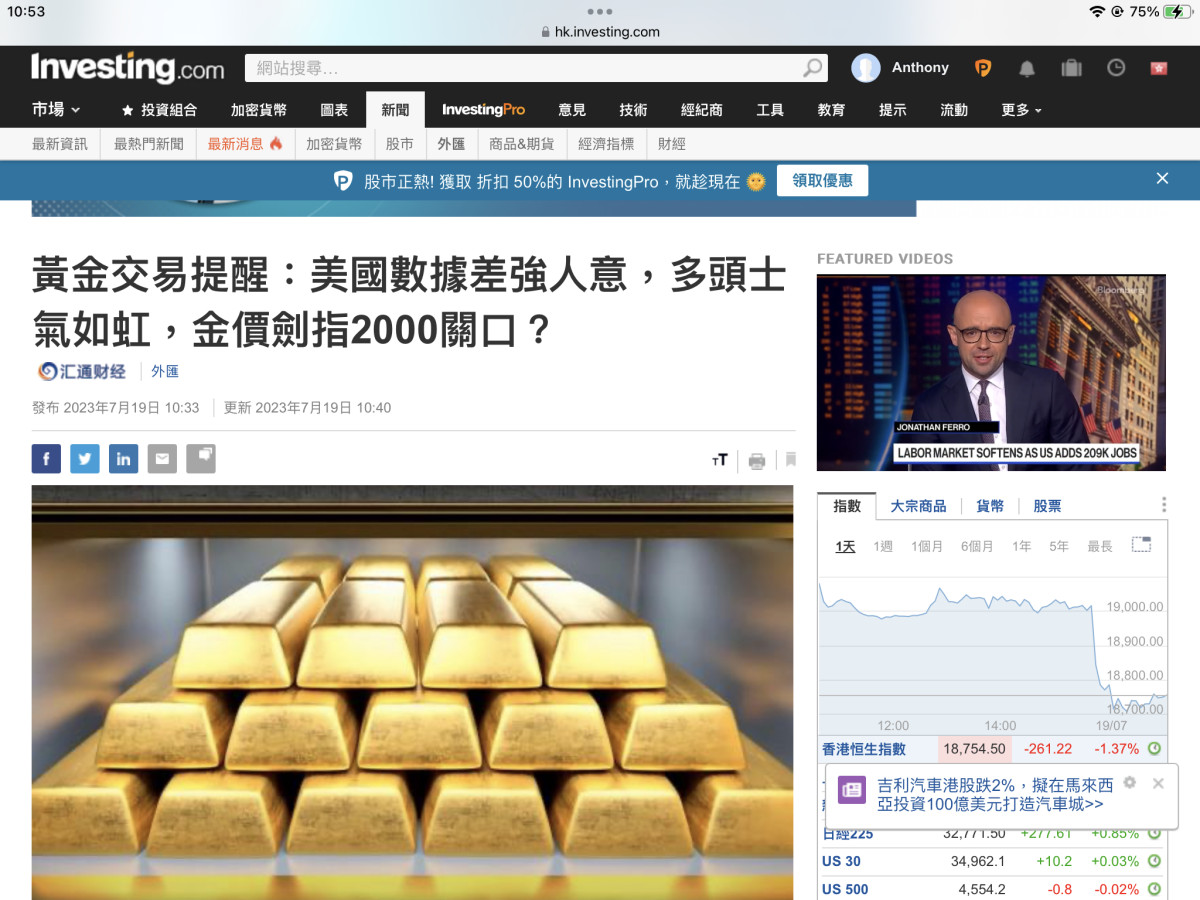Expand the 市場 dropdown menu

click(x=56, y=110)
